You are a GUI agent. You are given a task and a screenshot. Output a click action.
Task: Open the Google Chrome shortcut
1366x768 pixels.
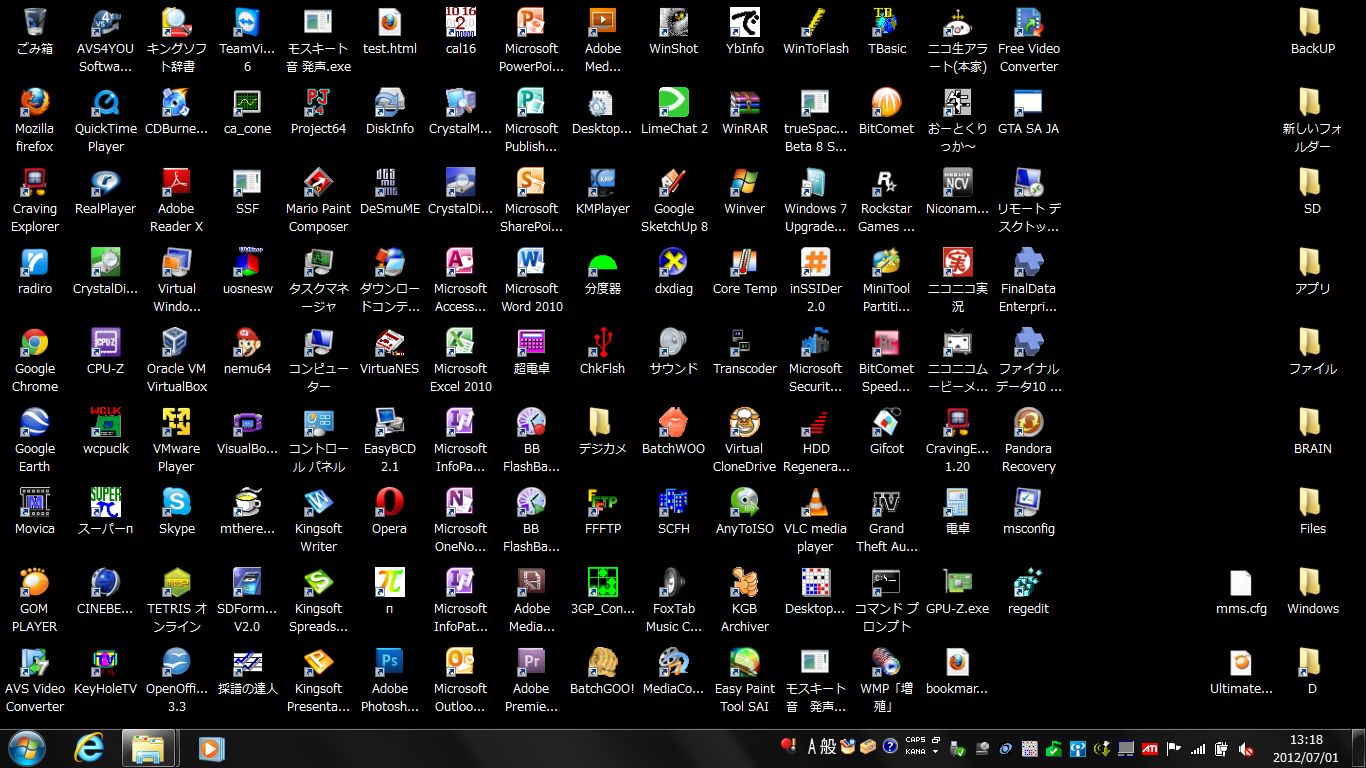(35, 360)
